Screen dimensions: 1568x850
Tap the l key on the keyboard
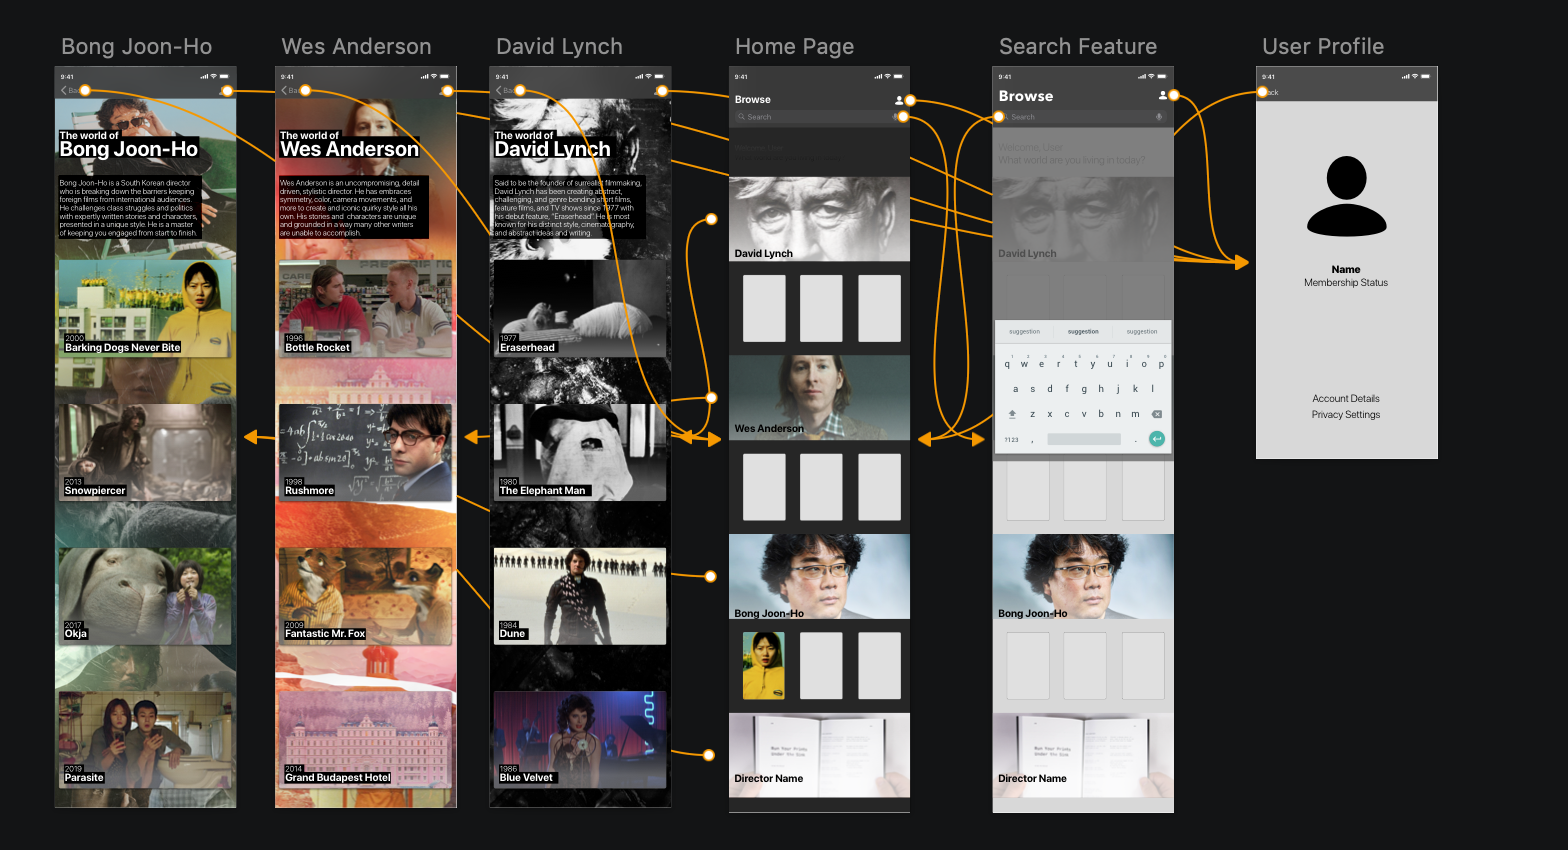(1153, 389)
